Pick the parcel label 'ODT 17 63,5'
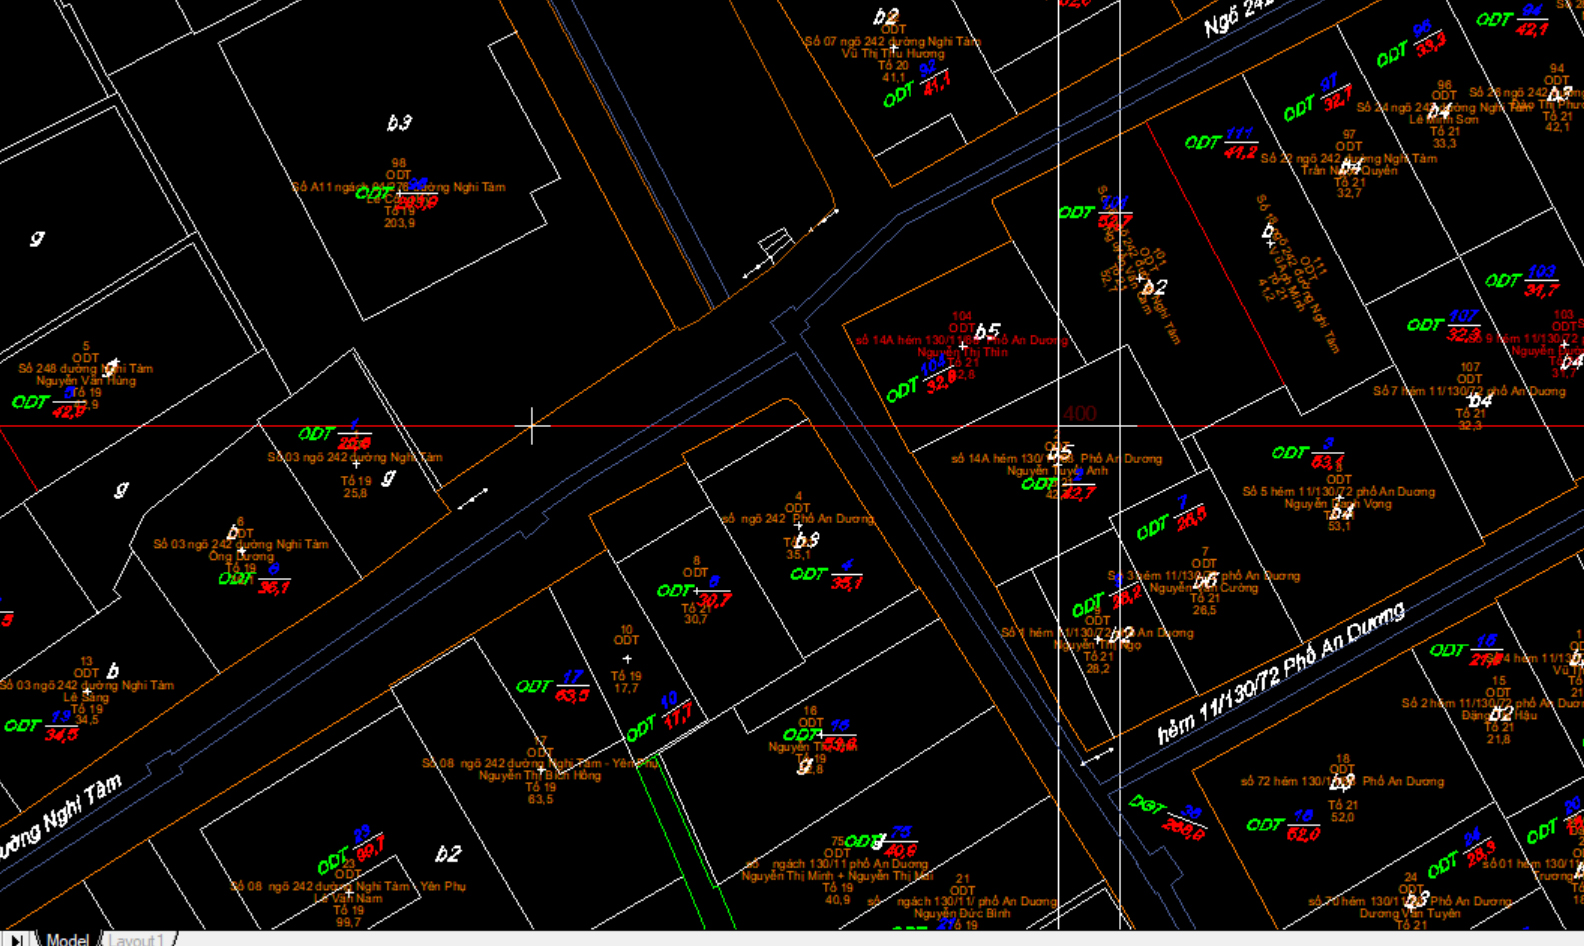Image resolution: width=1584 pixels, height=946 pixels. pos(553,686)
